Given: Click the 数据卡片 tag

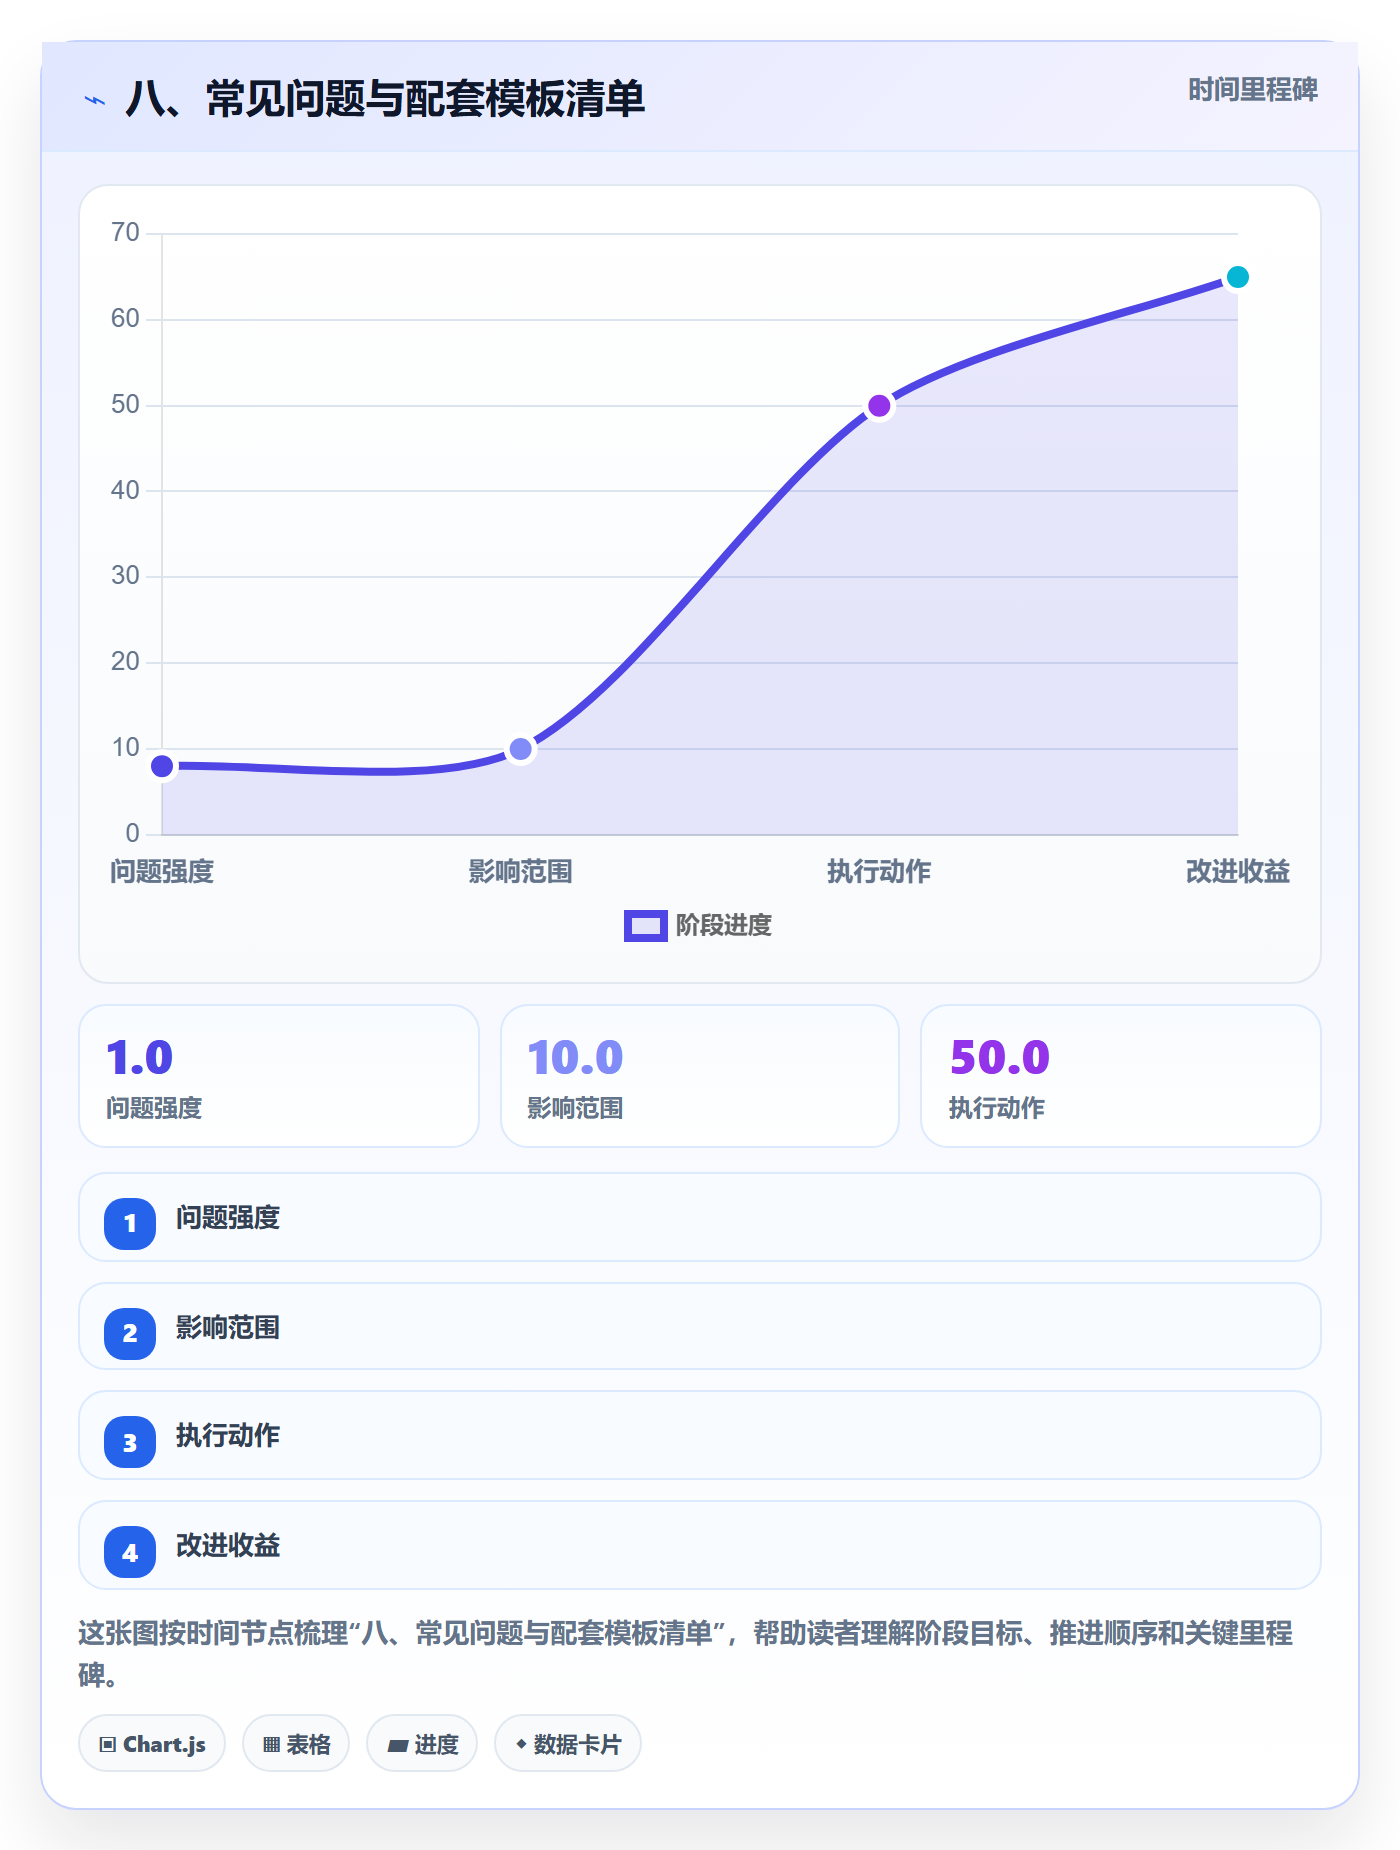Looking at the screenshot, I should tap(568, 1744).
